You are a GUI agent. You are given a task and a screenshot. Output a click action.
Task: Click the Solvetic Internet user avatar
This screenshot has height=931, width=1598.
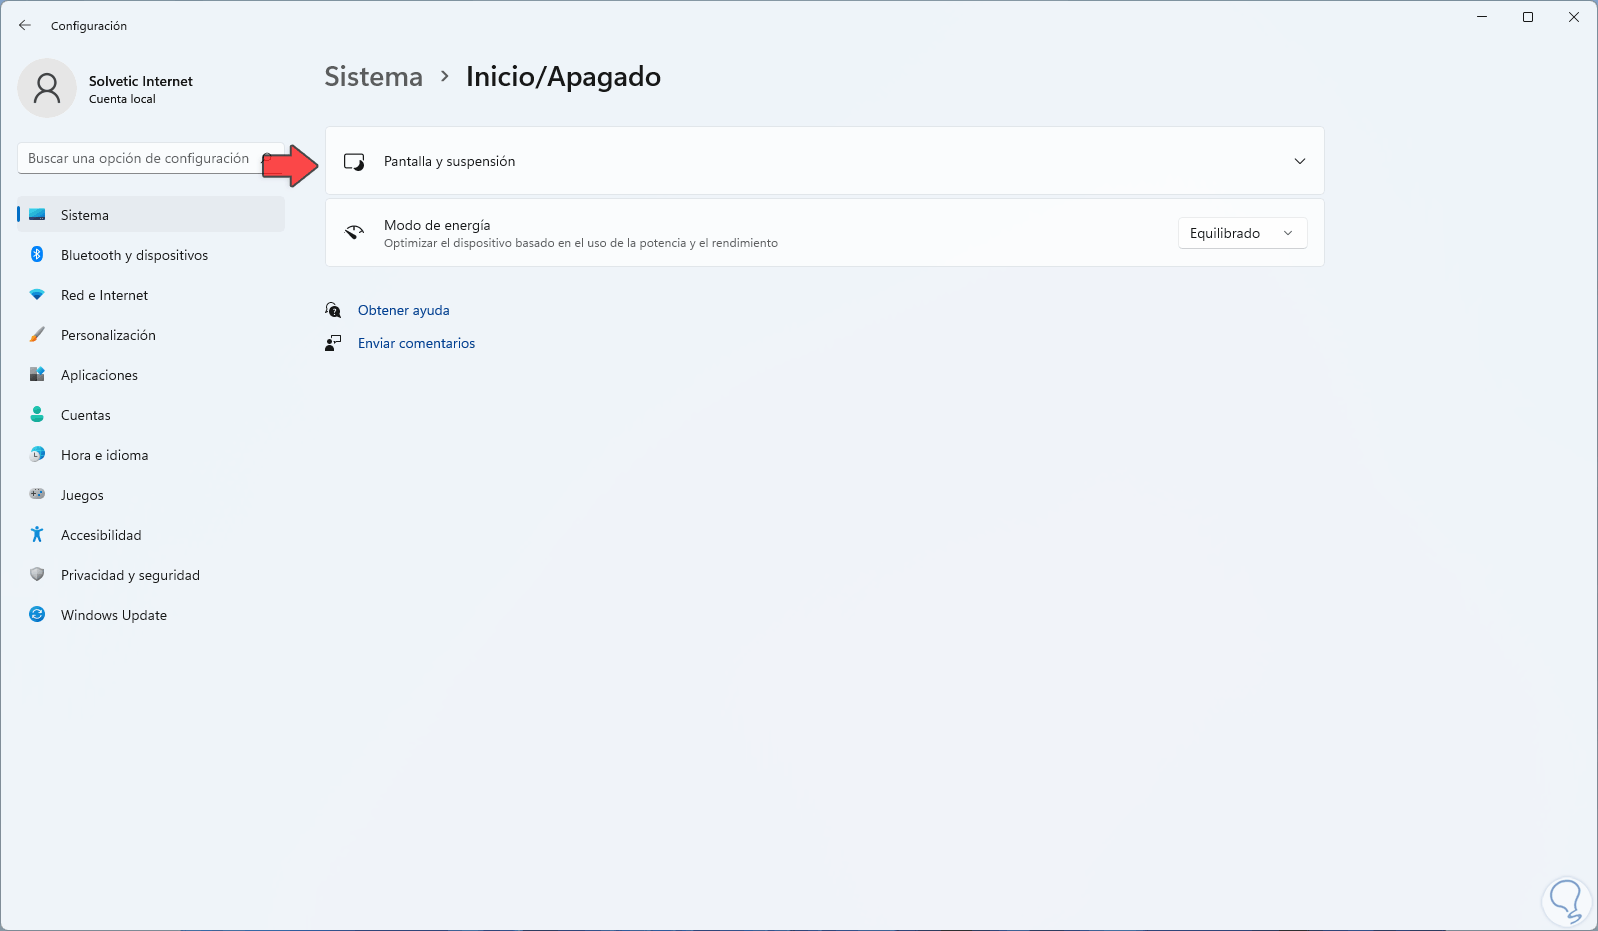click(47, 88)
